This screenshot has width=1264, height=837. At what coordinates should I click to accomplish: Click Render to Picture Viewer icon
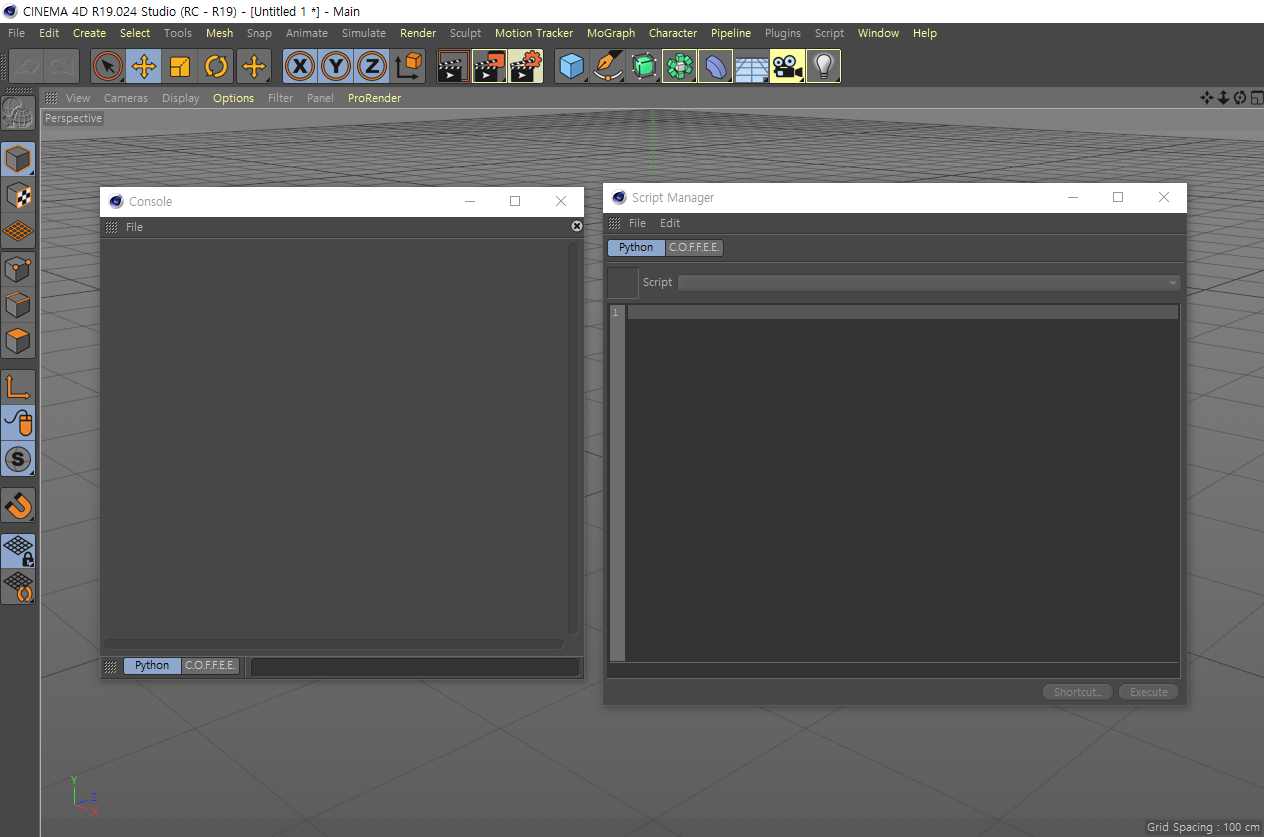point(489,67)
